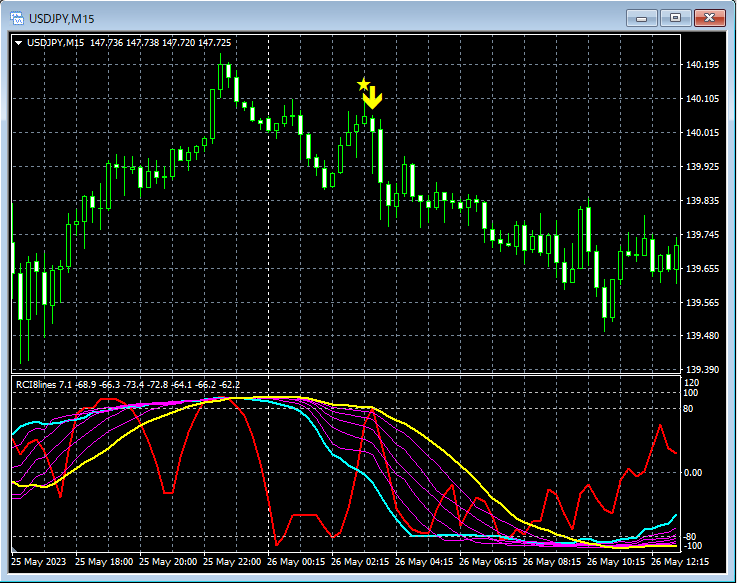
Task: Click the yellow star marker on the chart
Action: click(x=363, y=84)
